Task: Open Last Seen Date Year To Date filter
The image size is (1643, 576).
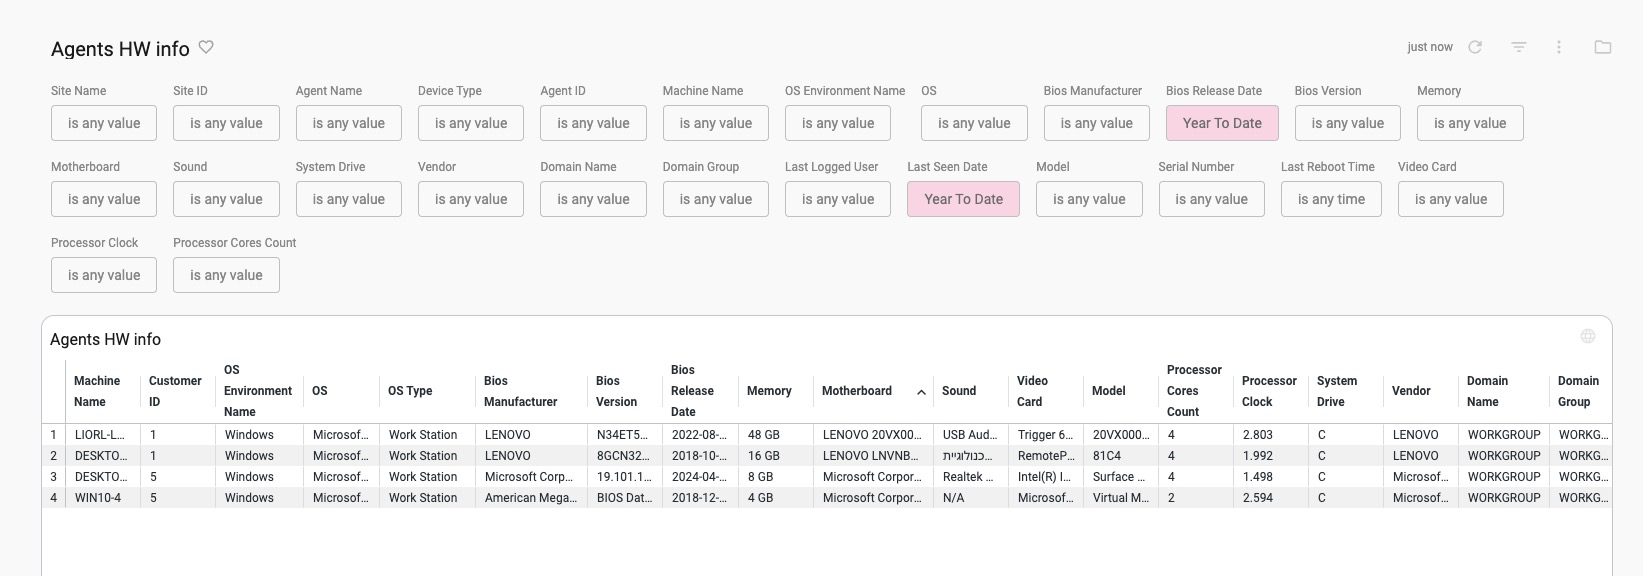Action: coord(963,199)
